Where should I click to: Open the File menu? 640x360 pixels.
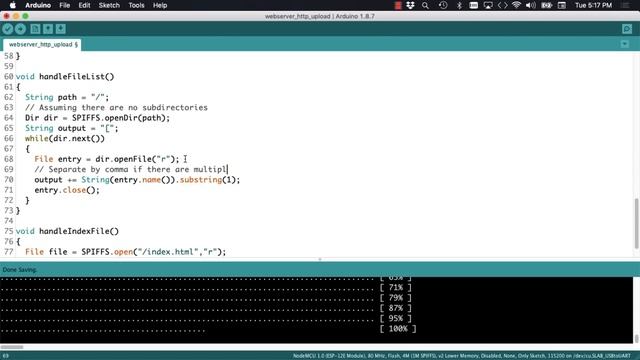pos(64,5)
